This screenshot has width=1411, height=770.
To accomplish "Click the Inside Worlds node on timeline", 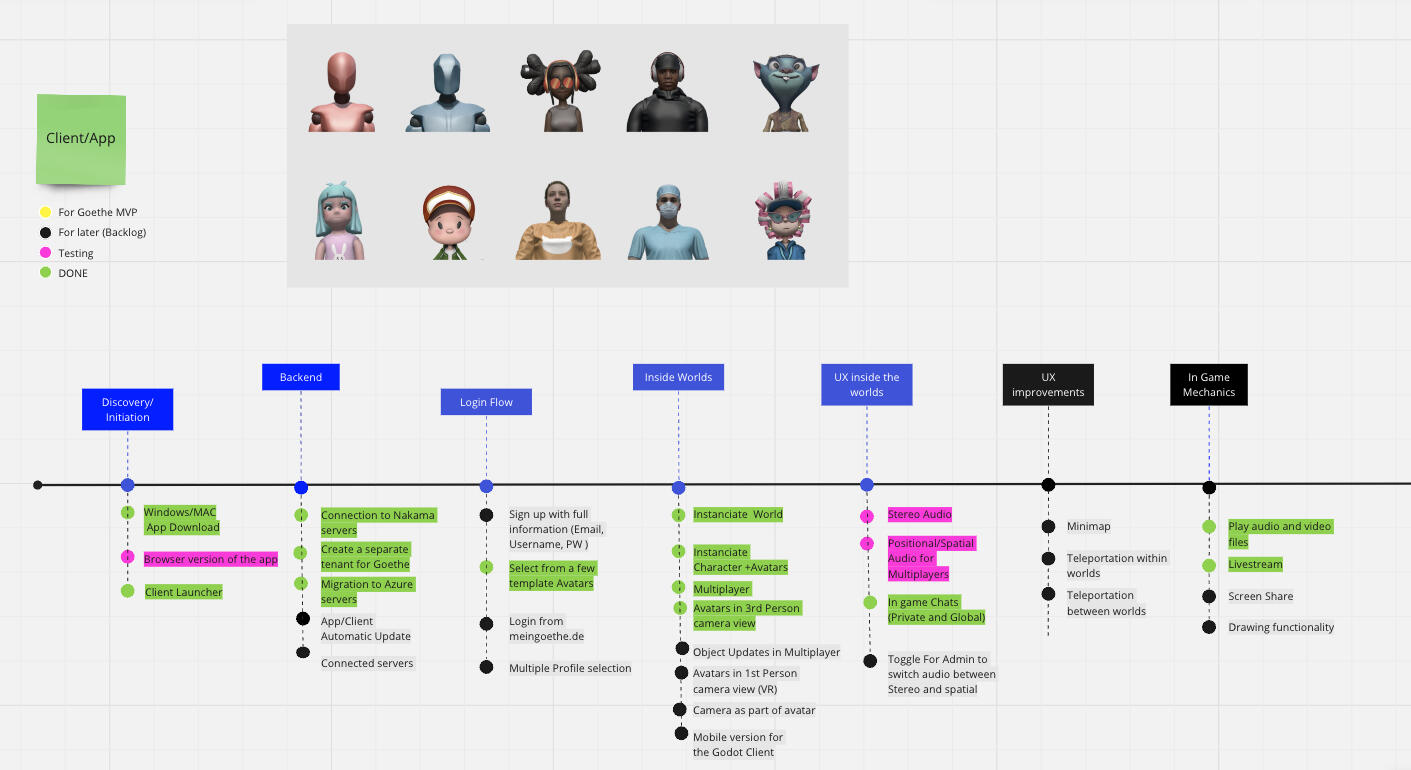I will point(678,488).
